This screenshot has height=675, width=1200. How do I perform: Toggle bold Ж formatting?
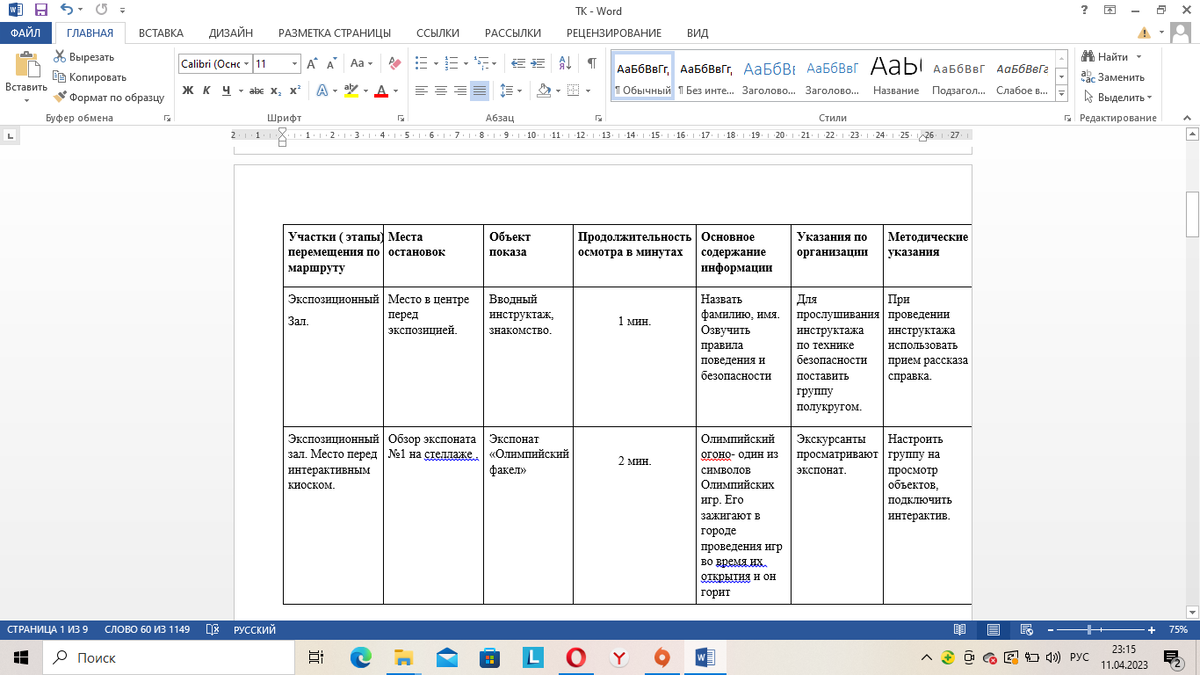pyautogui.click(x=187, y=90)
